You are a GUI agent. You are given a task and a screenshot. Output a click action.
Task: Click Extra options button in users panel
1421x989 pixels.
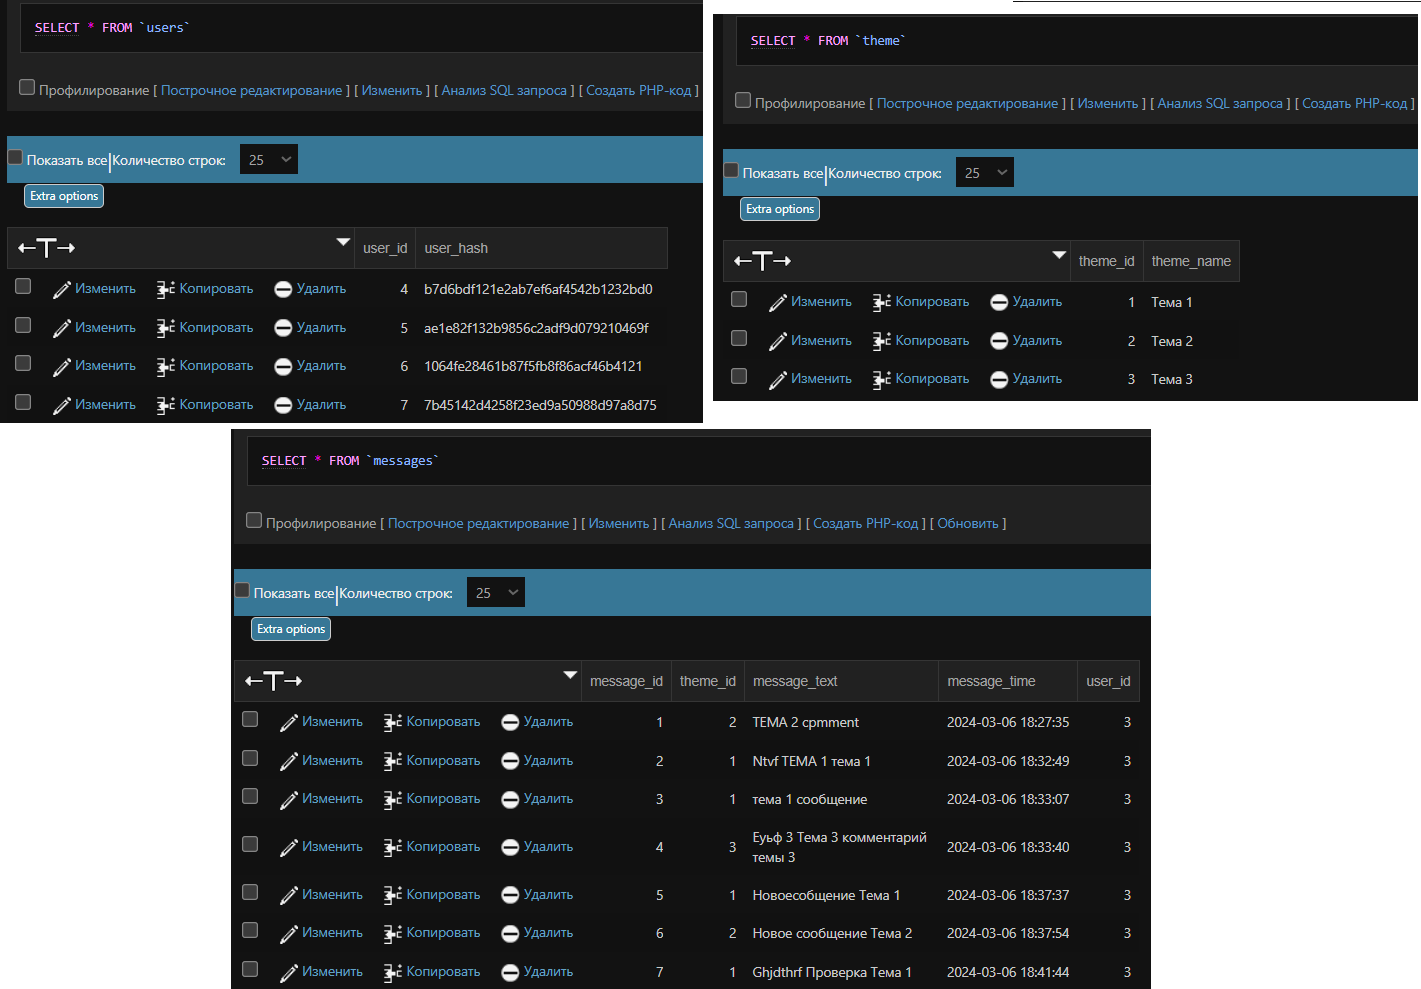click(64, 196)
